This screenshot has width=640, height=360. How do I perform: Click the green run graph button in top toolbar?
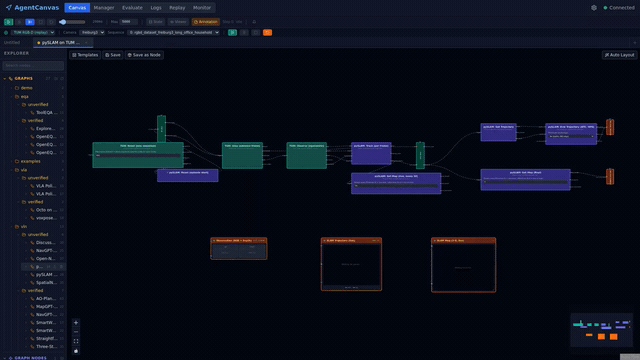coord(8,22)
